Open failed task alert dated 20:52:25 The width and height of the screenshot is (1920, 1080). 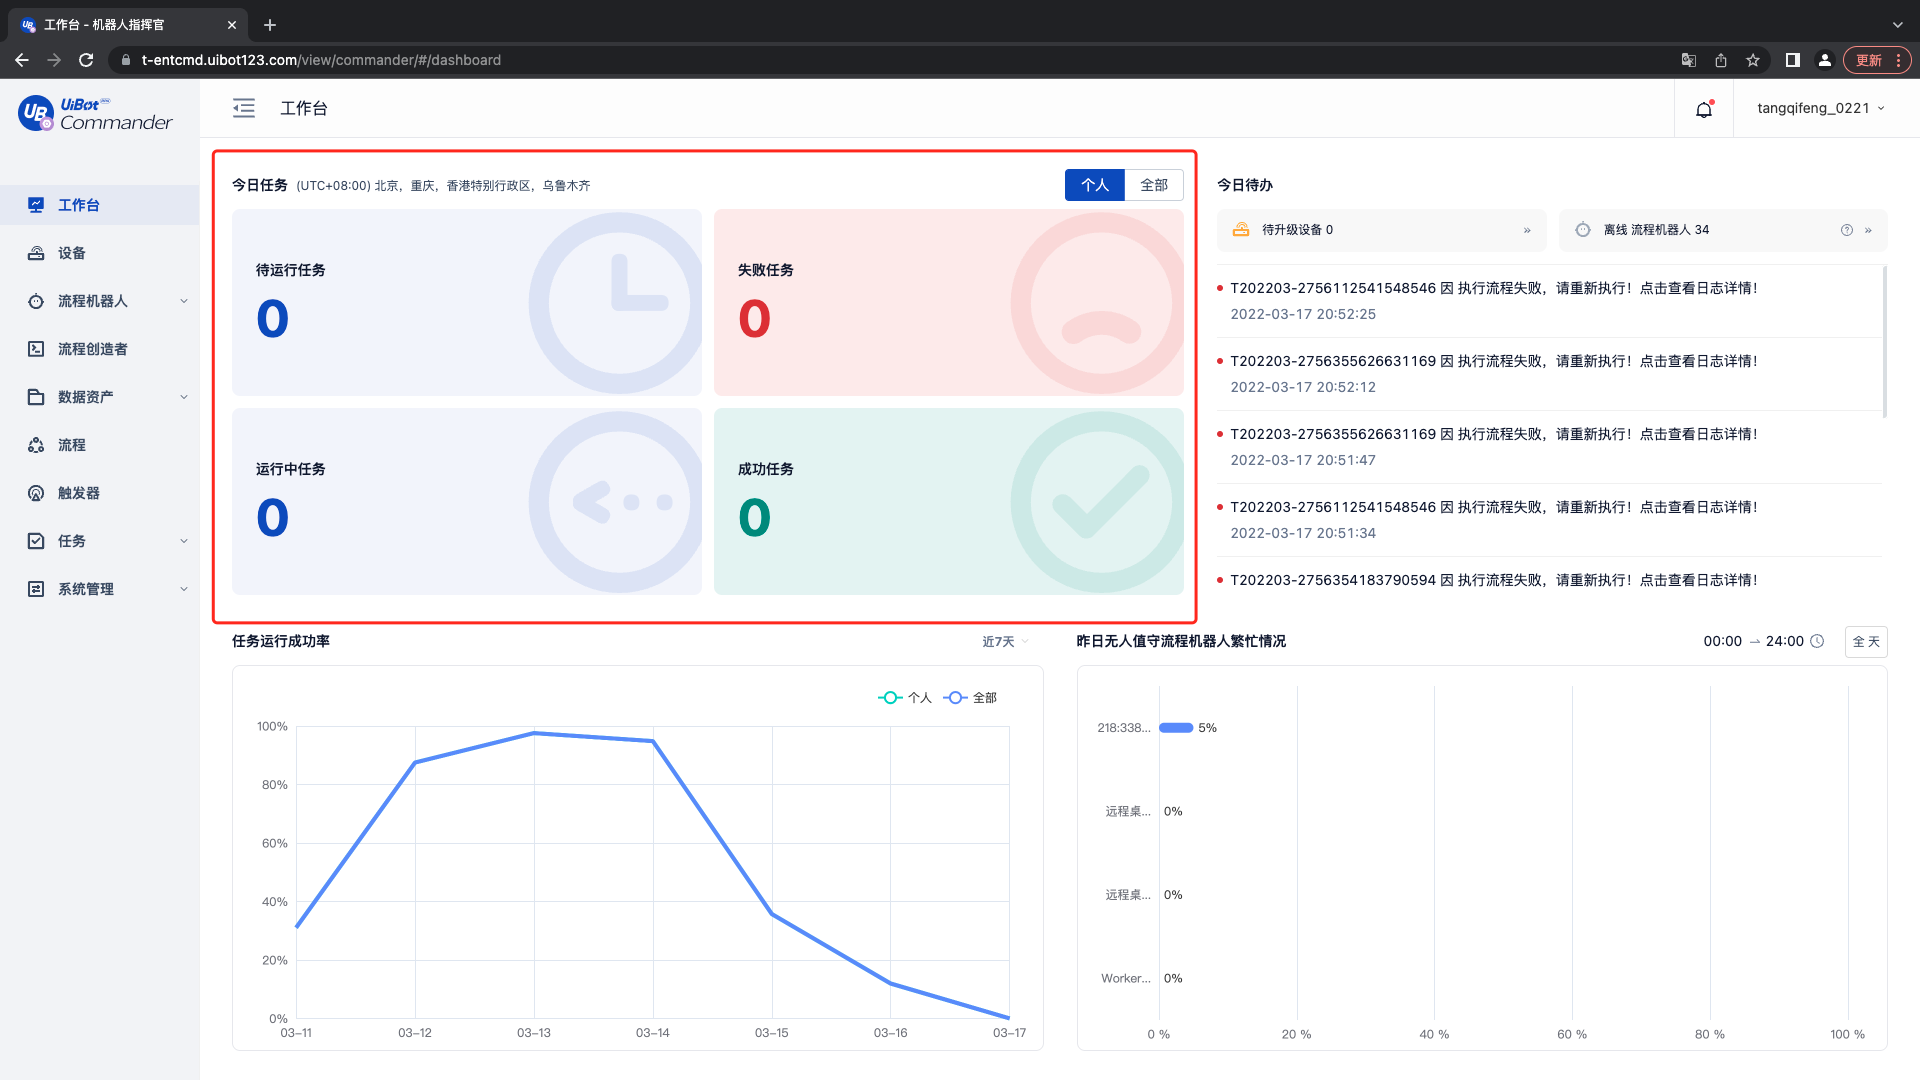pyautogui.click(x=1548, y=300)
